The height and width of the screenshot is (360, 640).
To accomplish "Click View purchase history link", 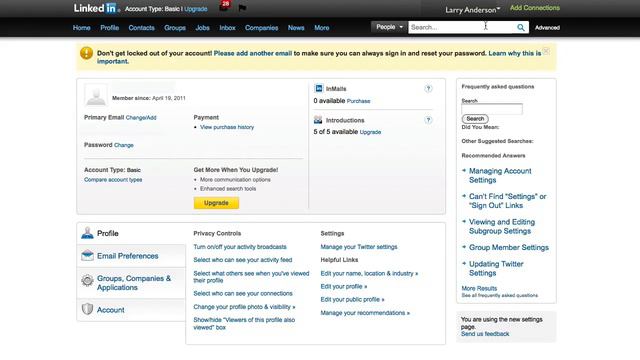I will click(x=227, y=127).
